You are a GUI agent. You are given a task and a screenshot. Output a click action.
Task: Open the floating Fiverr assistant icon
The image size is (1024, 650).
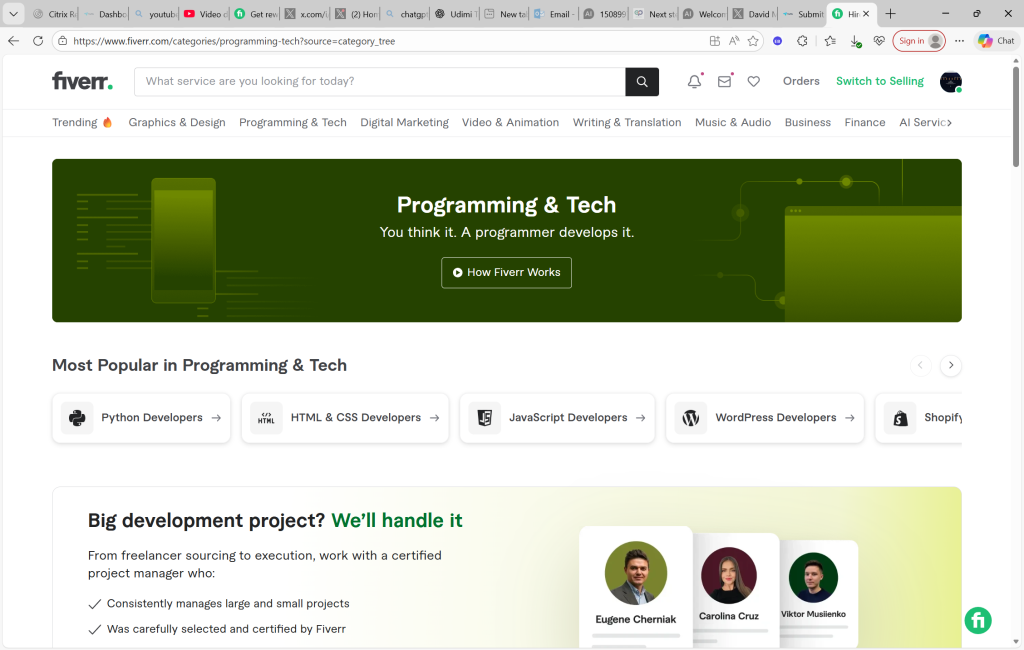coord(978,620)
